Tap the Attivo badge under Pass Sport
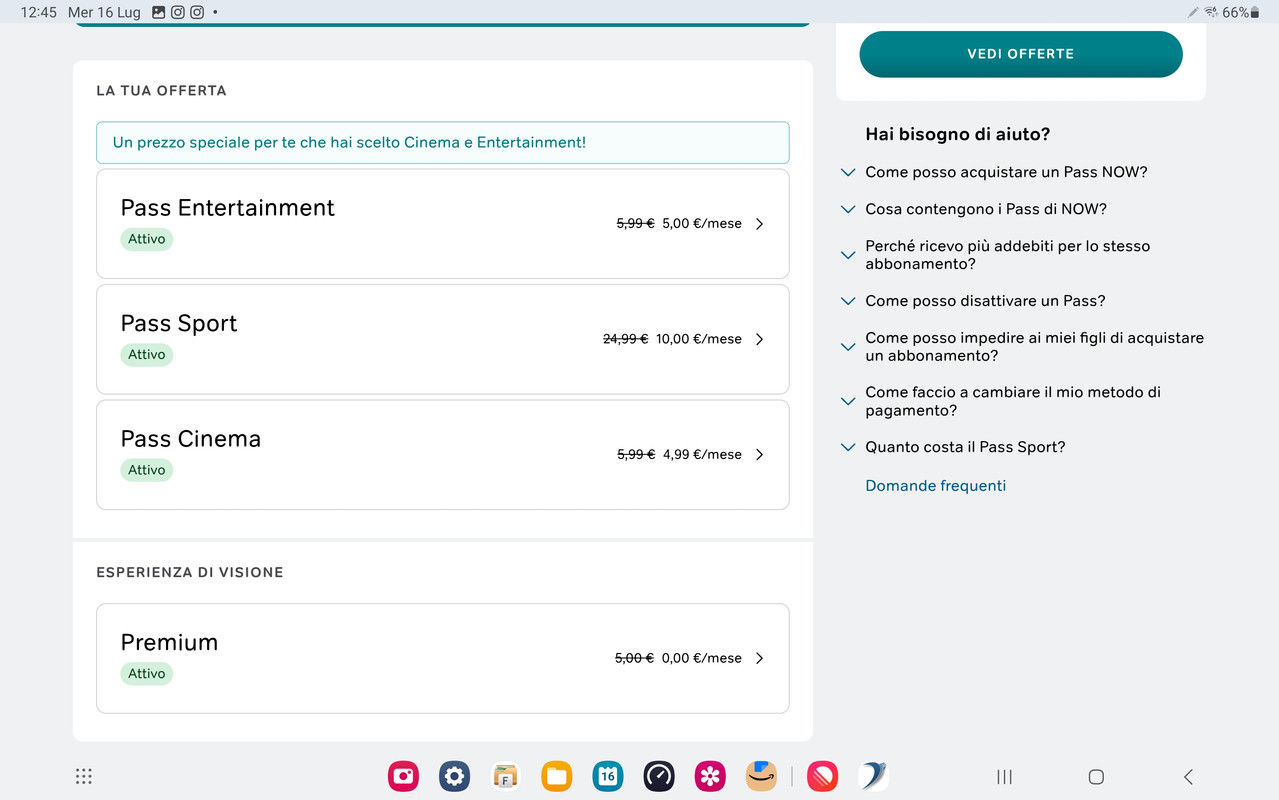1279x800 pixels. coord(146,354)
